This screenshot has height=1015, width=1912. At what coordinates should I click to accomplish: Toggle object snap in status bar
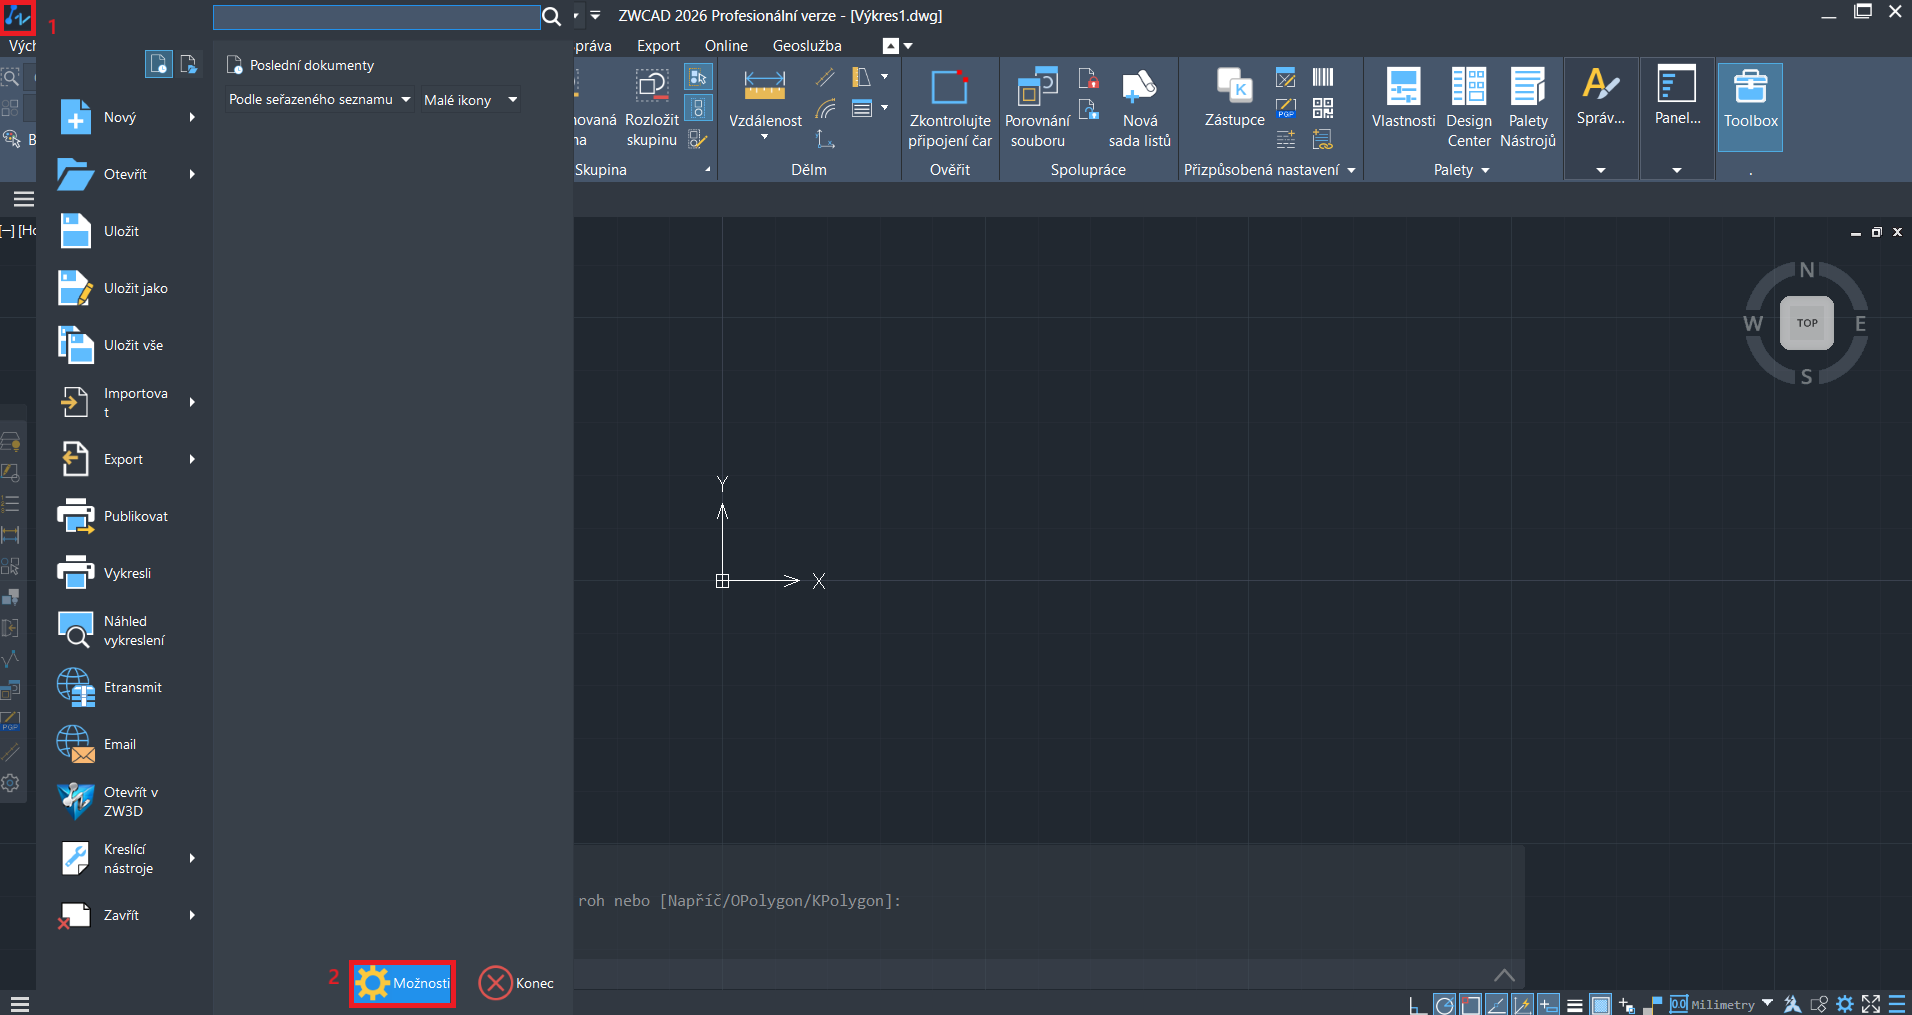pos(1470,1005)
